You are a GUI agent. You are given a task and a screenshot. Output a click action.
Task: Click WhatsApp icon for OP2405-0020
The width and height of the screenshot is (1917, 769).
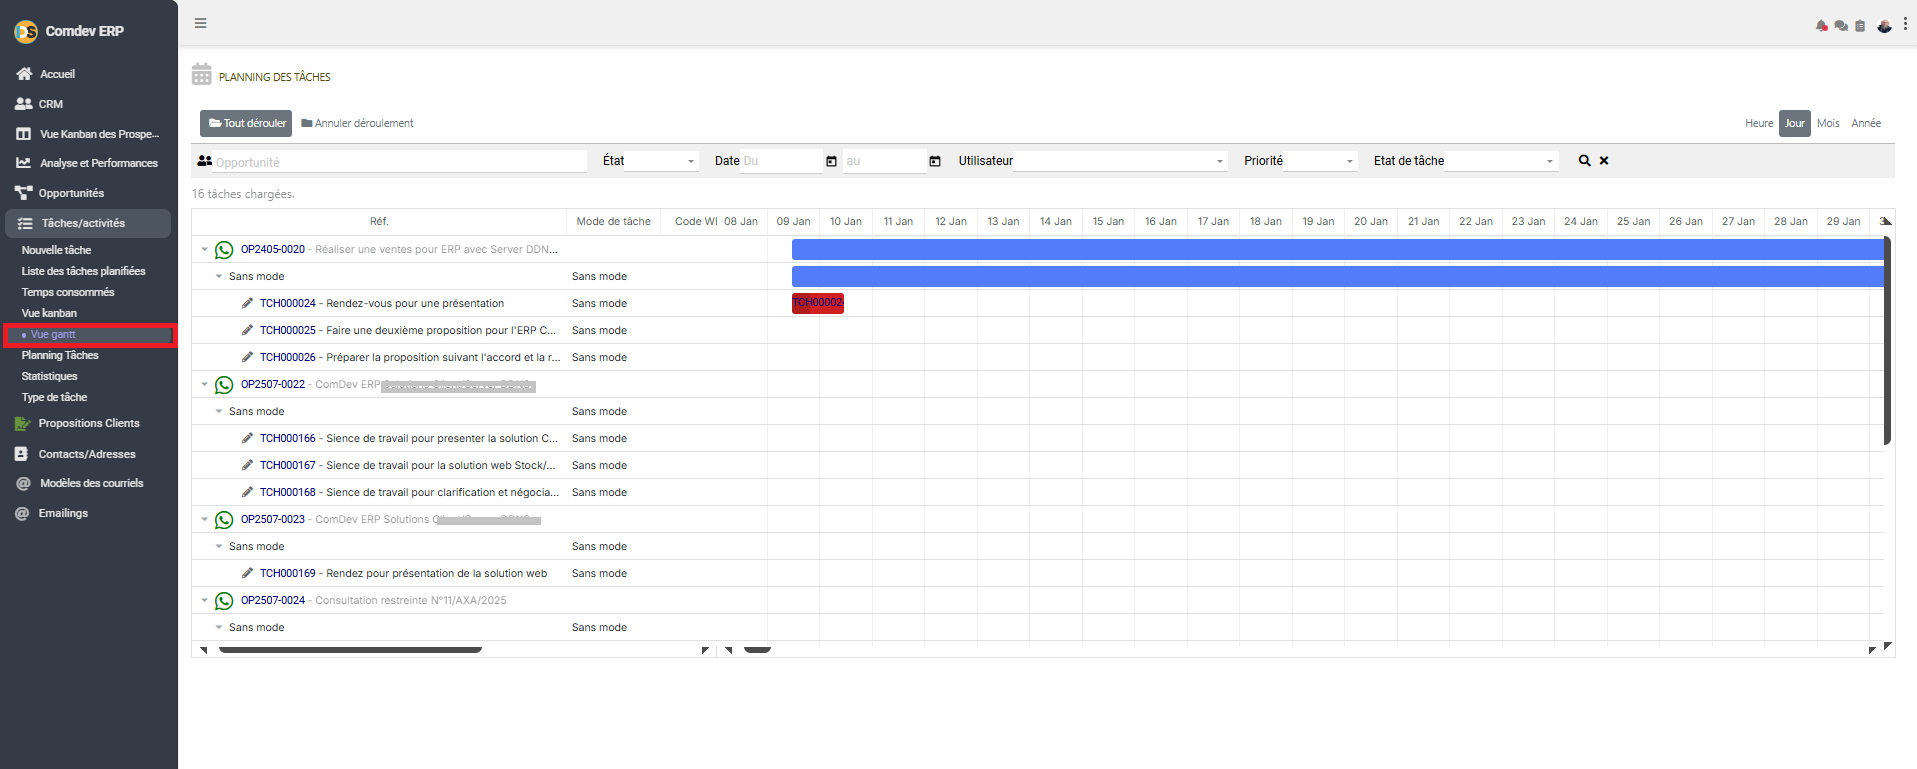pyautogui.click(x=224, y=250)
